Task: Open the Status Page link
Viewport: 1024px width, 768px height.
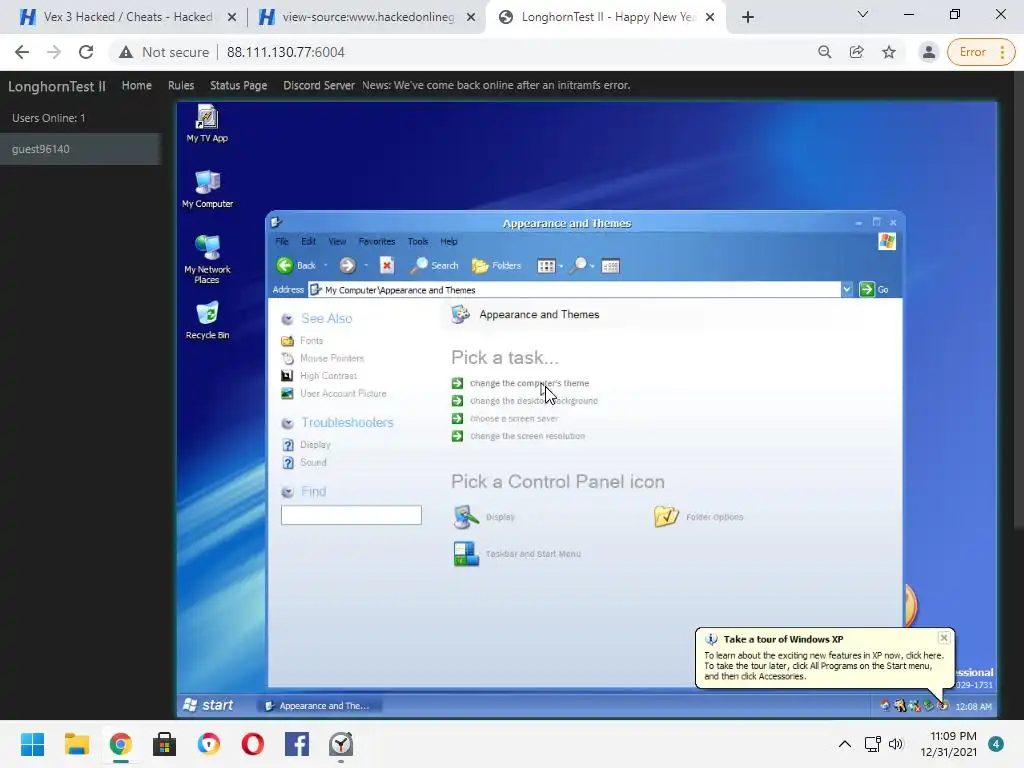Action: [238, 85]
